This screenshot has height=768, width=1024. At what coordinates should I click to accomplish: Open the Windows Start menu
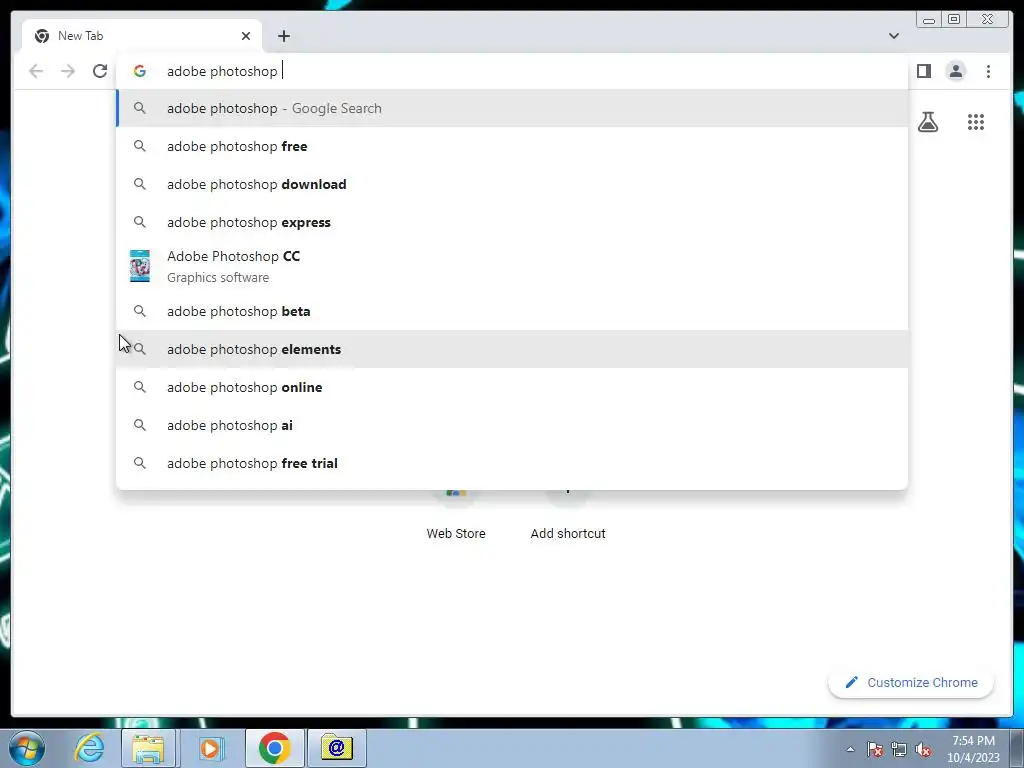[26, 748]
